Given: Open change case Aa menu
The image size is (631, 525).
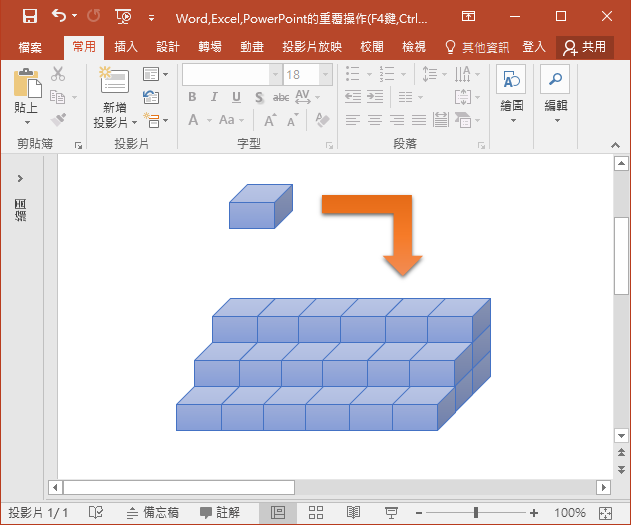Looking at the screenshot, I should pyautogui.click(x=231, y=120).
